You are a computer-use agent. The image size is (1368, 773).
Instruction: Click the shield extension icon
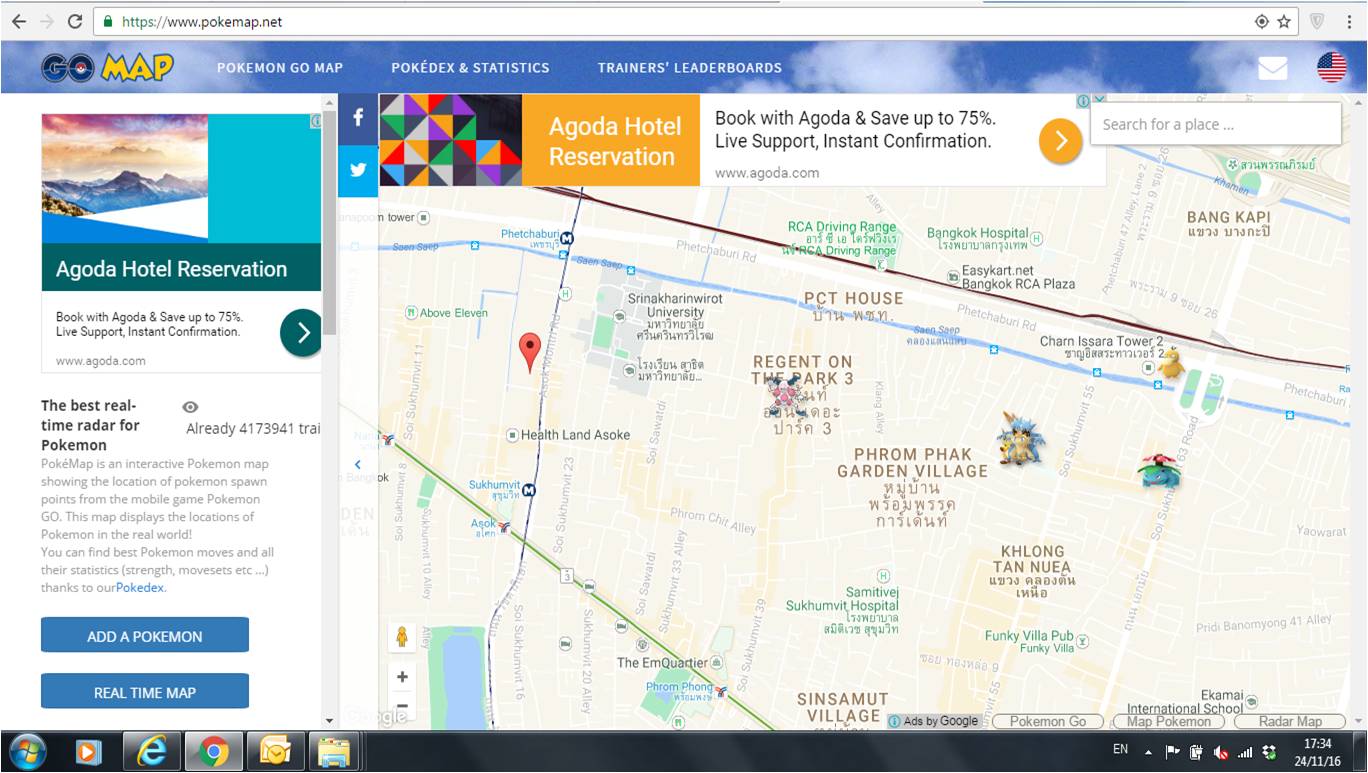tap(1318, 21)
